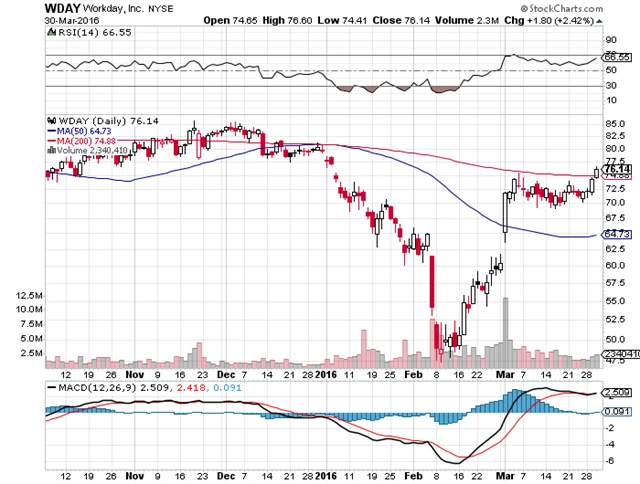Click the Nov label on bottom date axis
Viewport: 640px width, 484px height.
pyautogui.click(x=135, y=476)
